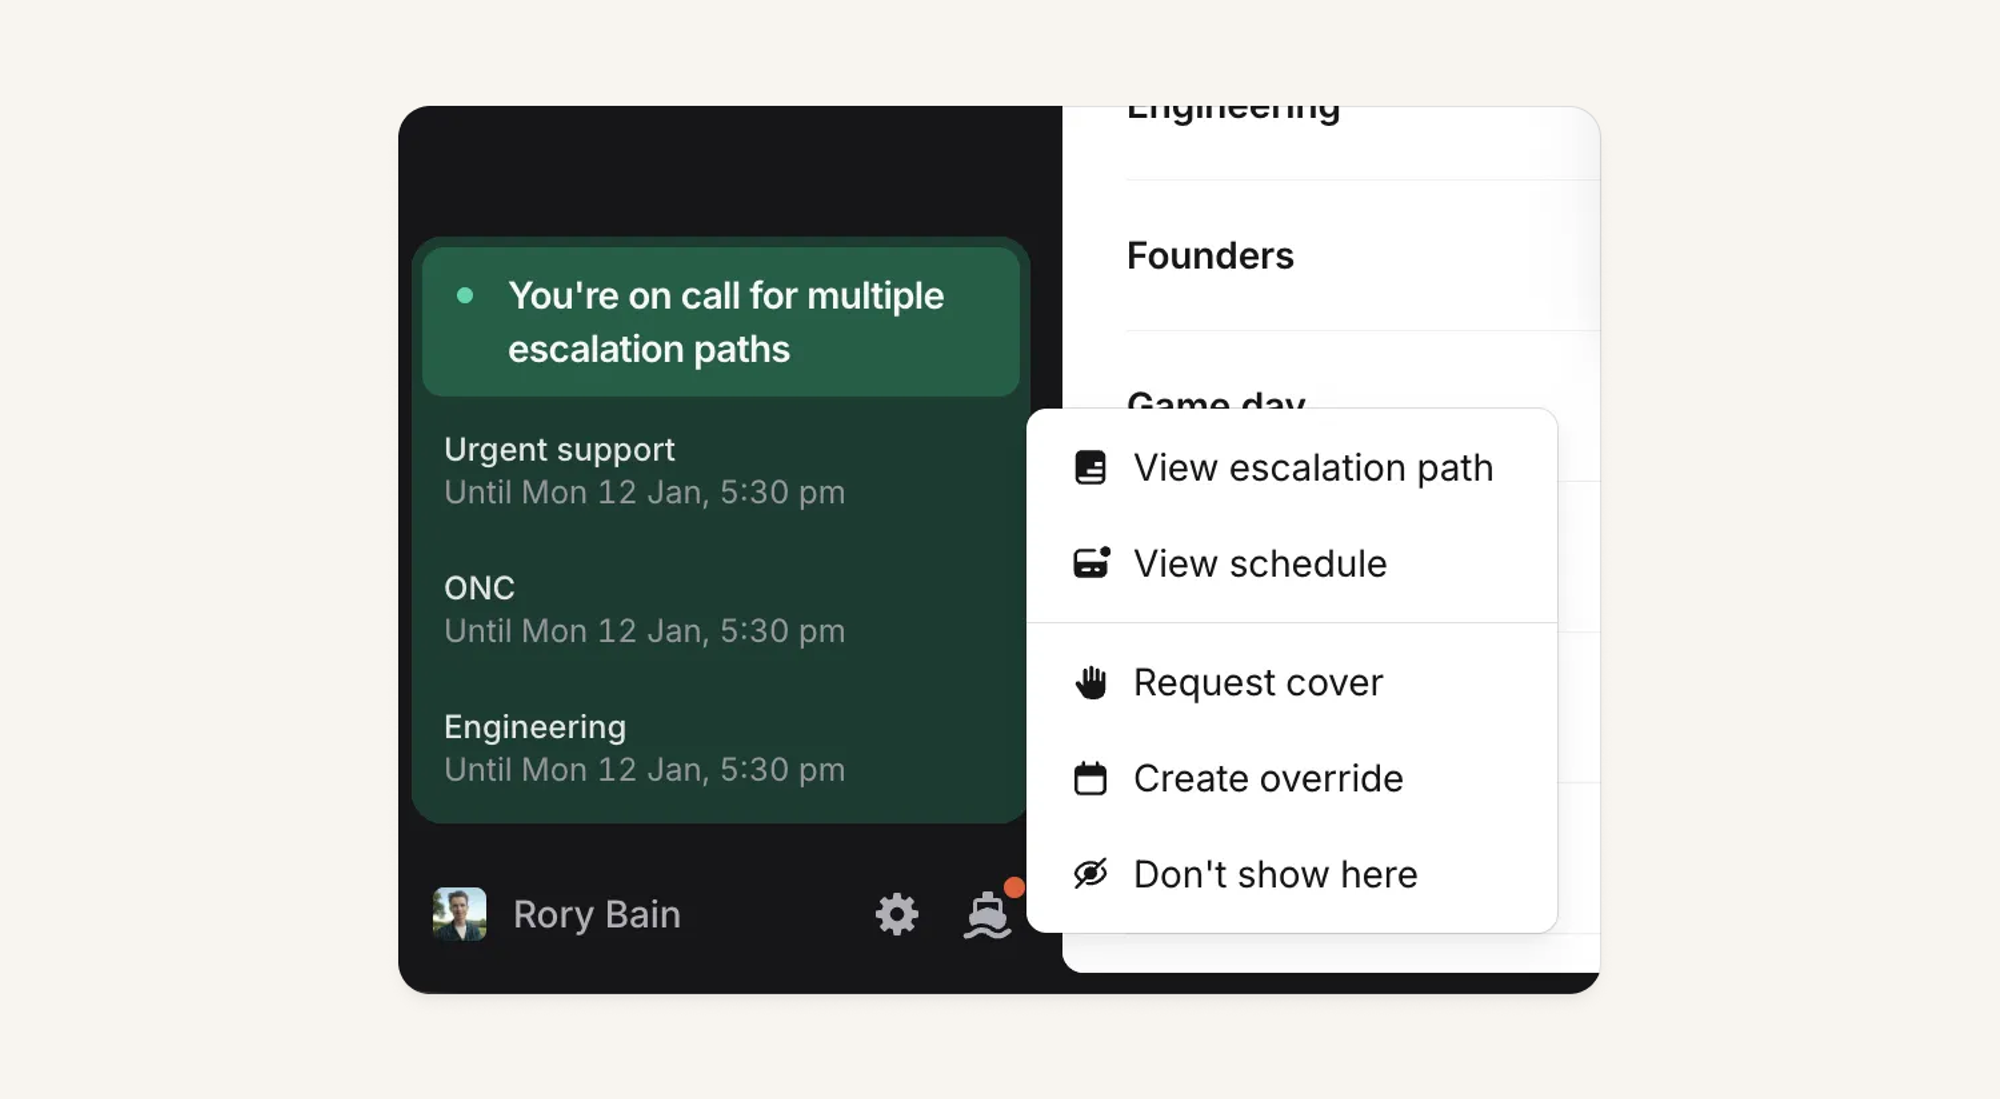Click Rory Bain's avatar thumbnail

pyautogui.click(x=460, y=914)
